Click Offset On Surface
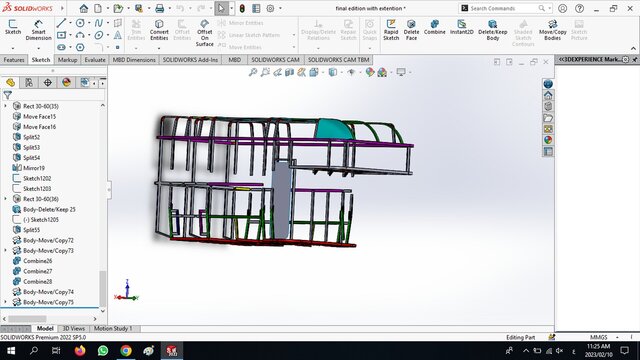 (204, 32)
